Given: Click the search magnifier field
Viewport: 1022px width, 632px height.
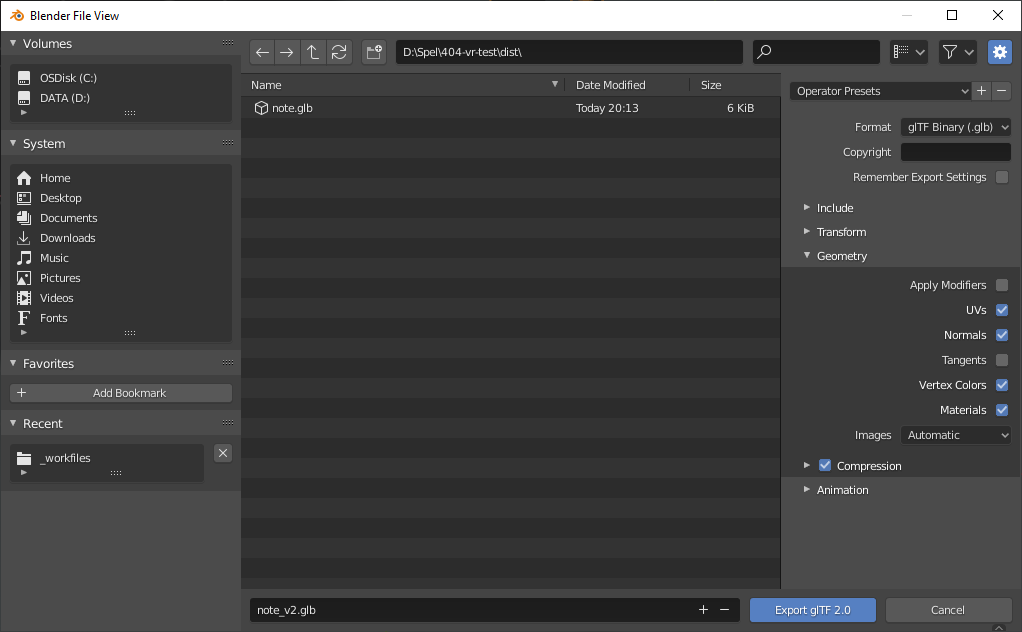Looking at the screenshot, I should pyautogui.click(x=816, y=52).
